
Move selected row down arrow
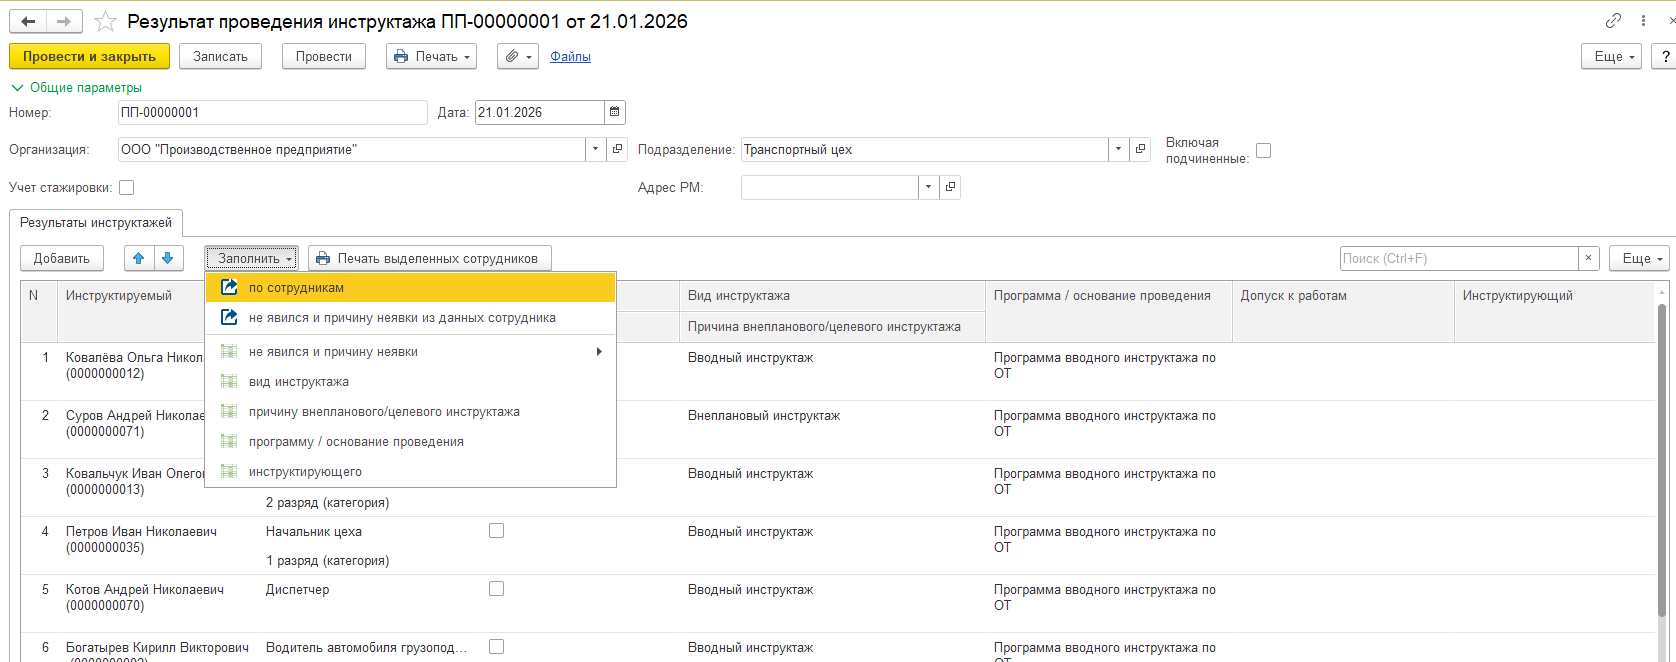[x=168, y=258]
